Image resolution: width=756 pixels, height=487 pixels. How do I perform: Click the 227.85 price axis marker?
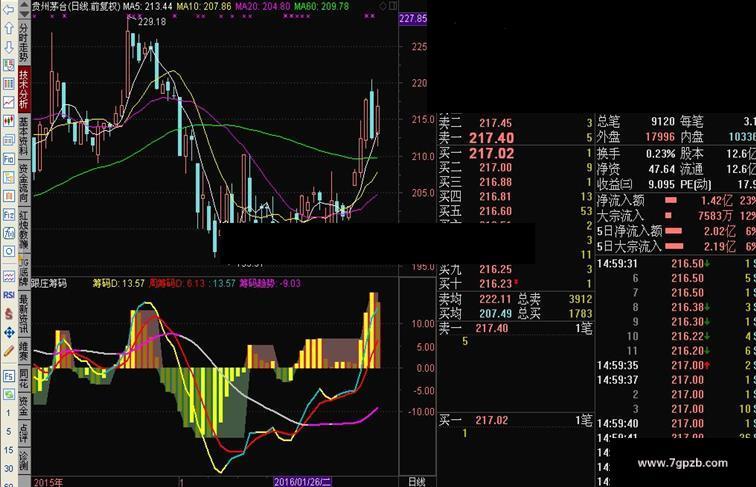pyautogui.click(x=413, y=18)
